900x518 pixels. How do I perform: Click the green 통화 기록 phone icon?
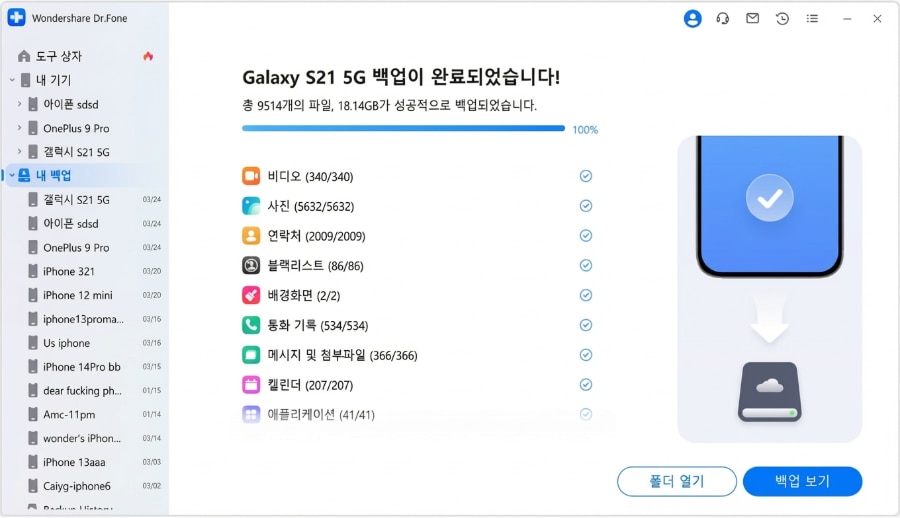[251, 325]
